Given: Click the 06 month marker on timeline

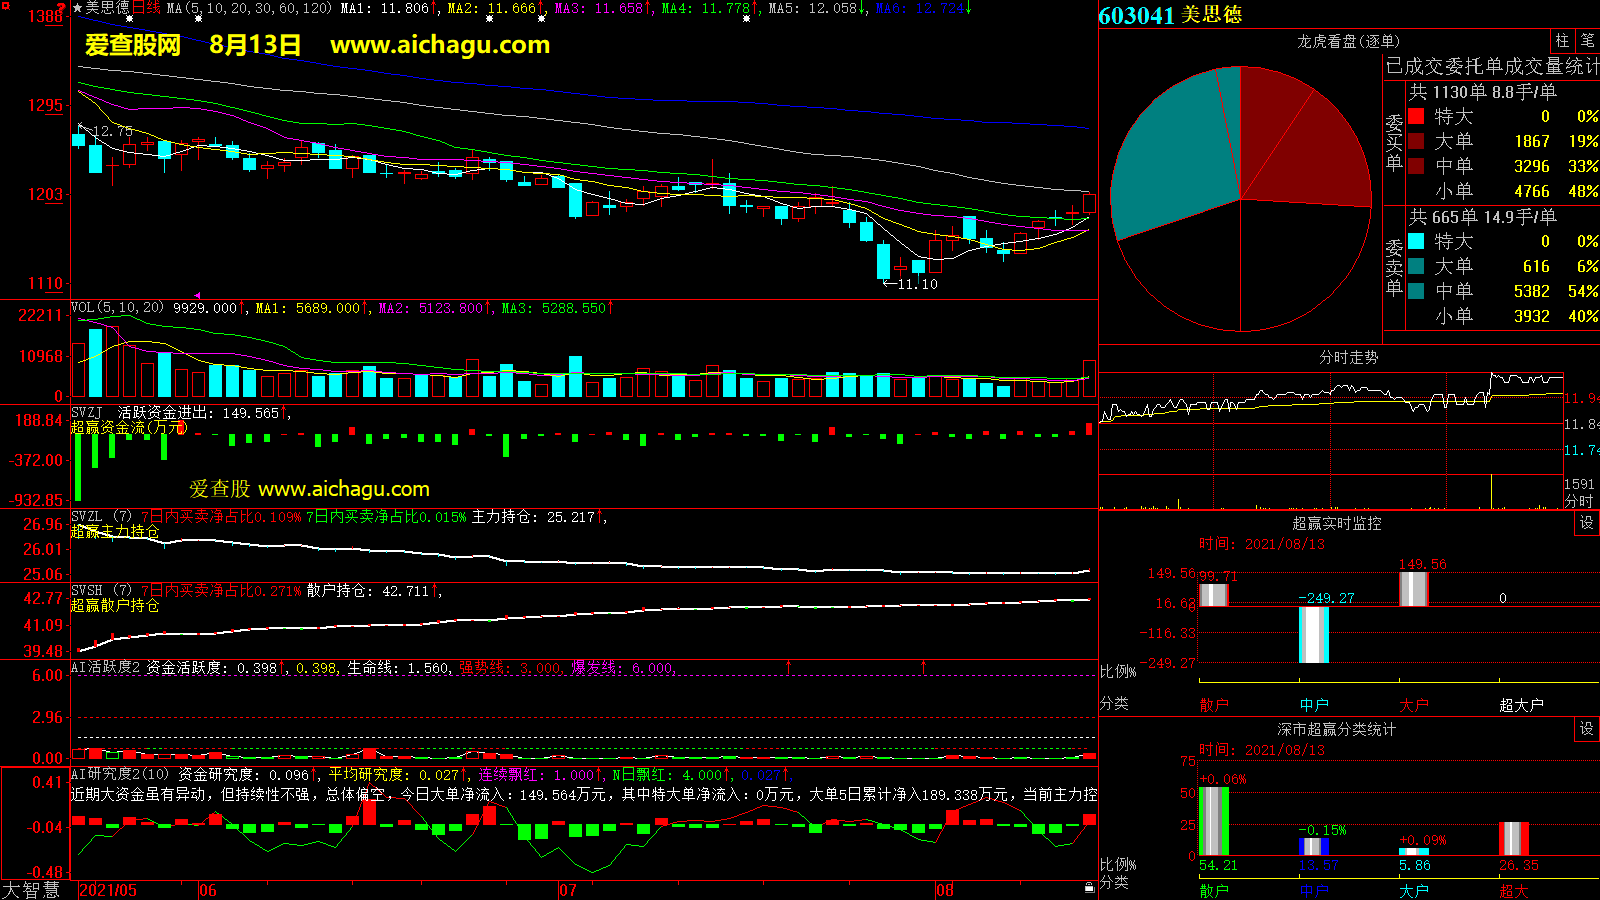Looking at the screenshot, I should (208, 890).
